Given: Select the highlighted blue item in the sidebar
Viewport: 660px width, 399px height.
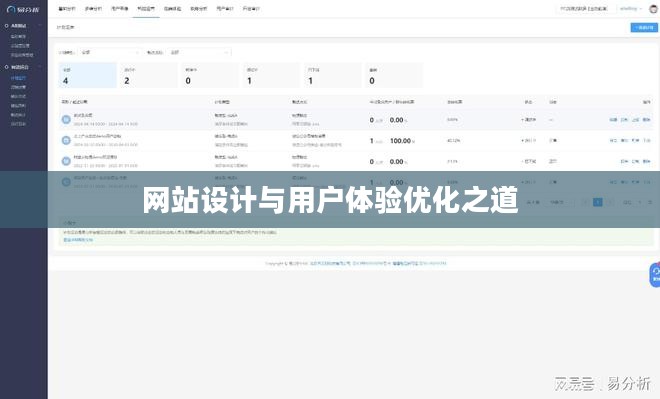Looking at the screenshot, I should [x=18, y=78].
